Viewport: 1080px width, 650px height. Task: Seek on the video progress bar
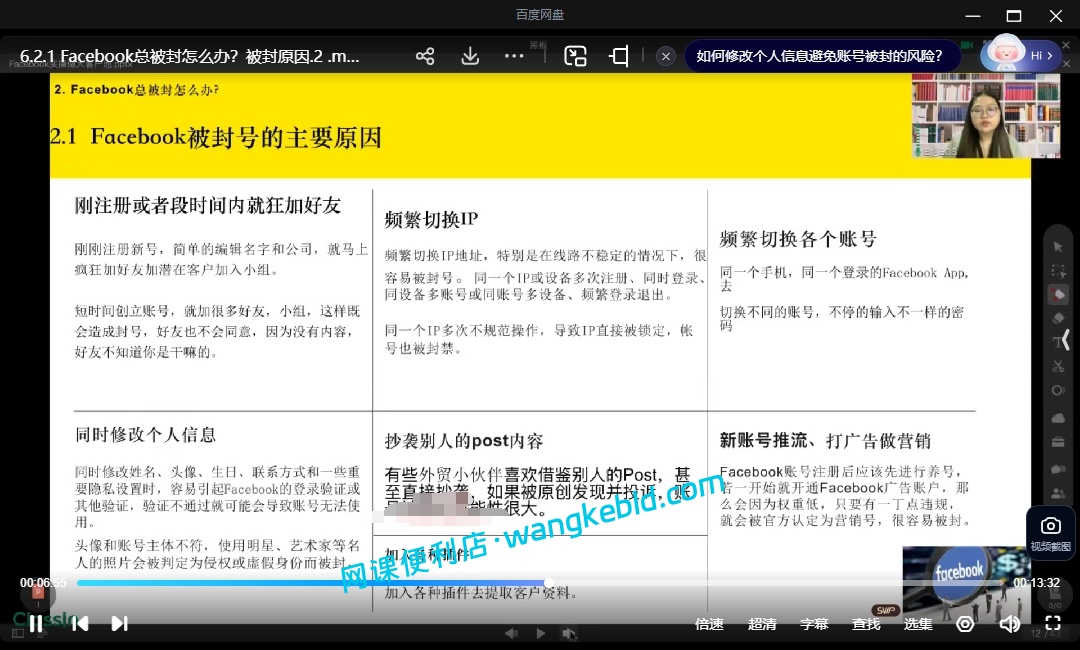point(540,583)
